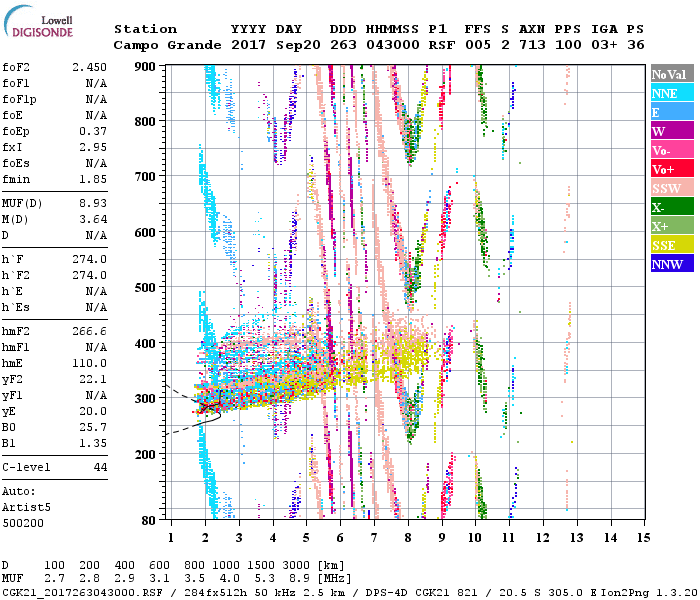The height and width of the screenshot is (600, 700).
Task: Pick the W purple legend entry
Action: (x=669, y=132)
